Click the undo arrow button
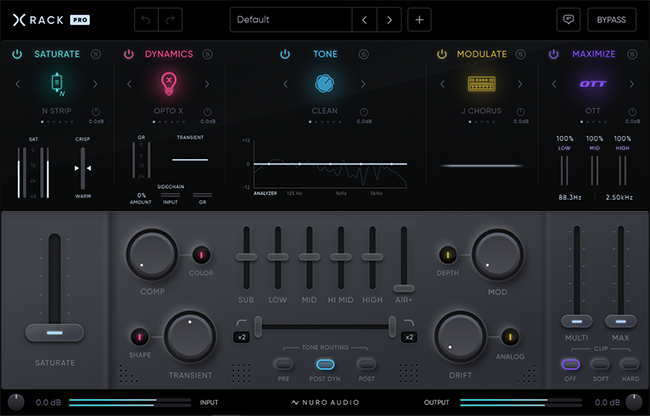The width and height of the screenshot is (650, 416). pyautogui.click(x=146, y=19)
